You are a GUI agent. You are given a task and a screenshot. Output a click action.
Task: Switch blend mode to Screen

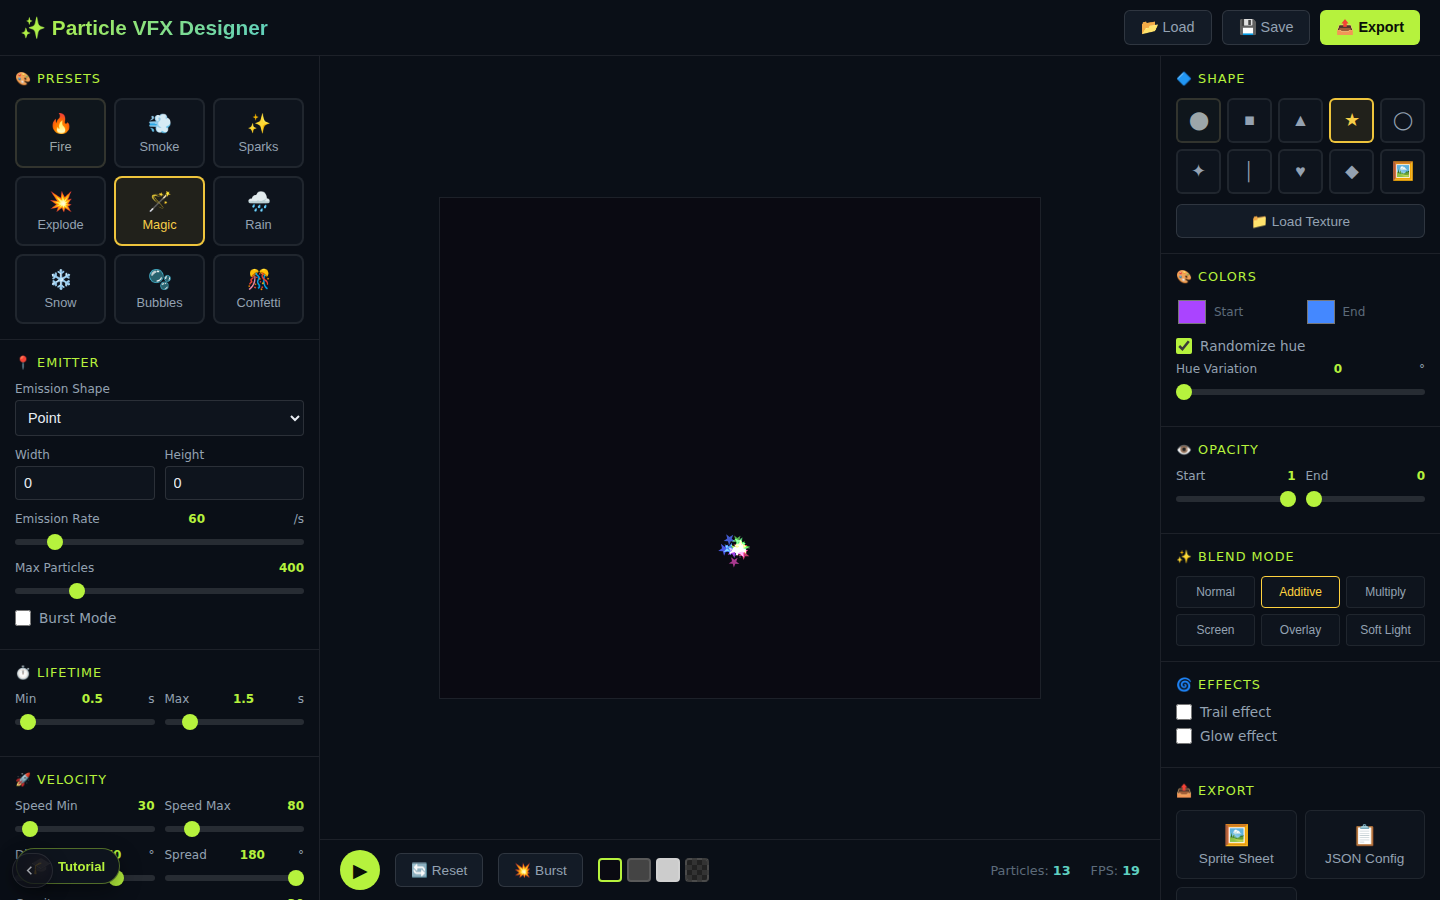(1215, 630)
